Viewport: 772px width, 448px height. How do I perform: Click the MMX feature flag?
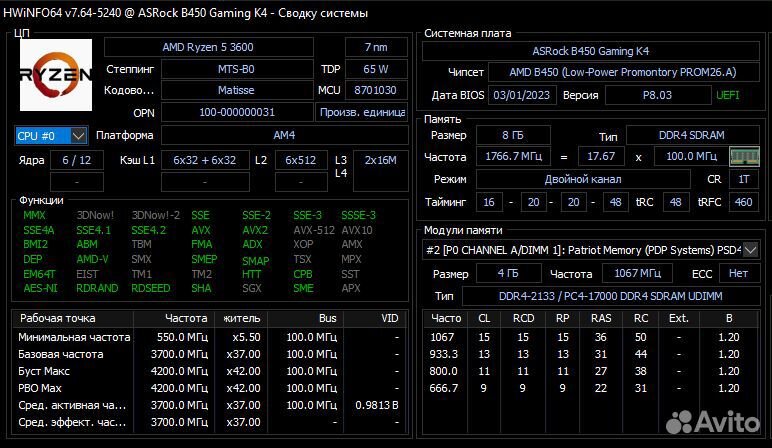pos(34,215)
